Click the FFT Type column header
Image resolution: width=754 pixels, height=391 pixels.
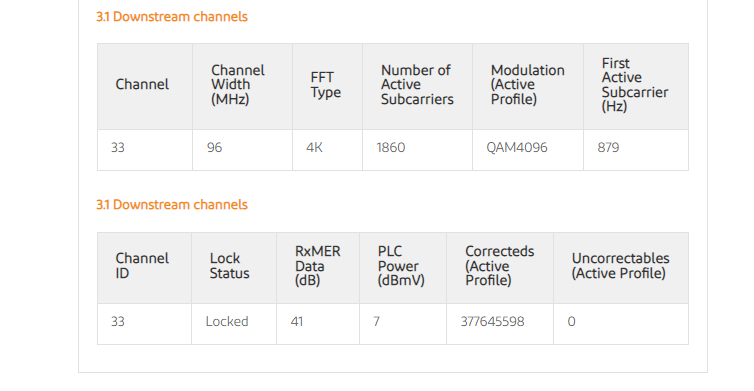(x=326, y=85)
